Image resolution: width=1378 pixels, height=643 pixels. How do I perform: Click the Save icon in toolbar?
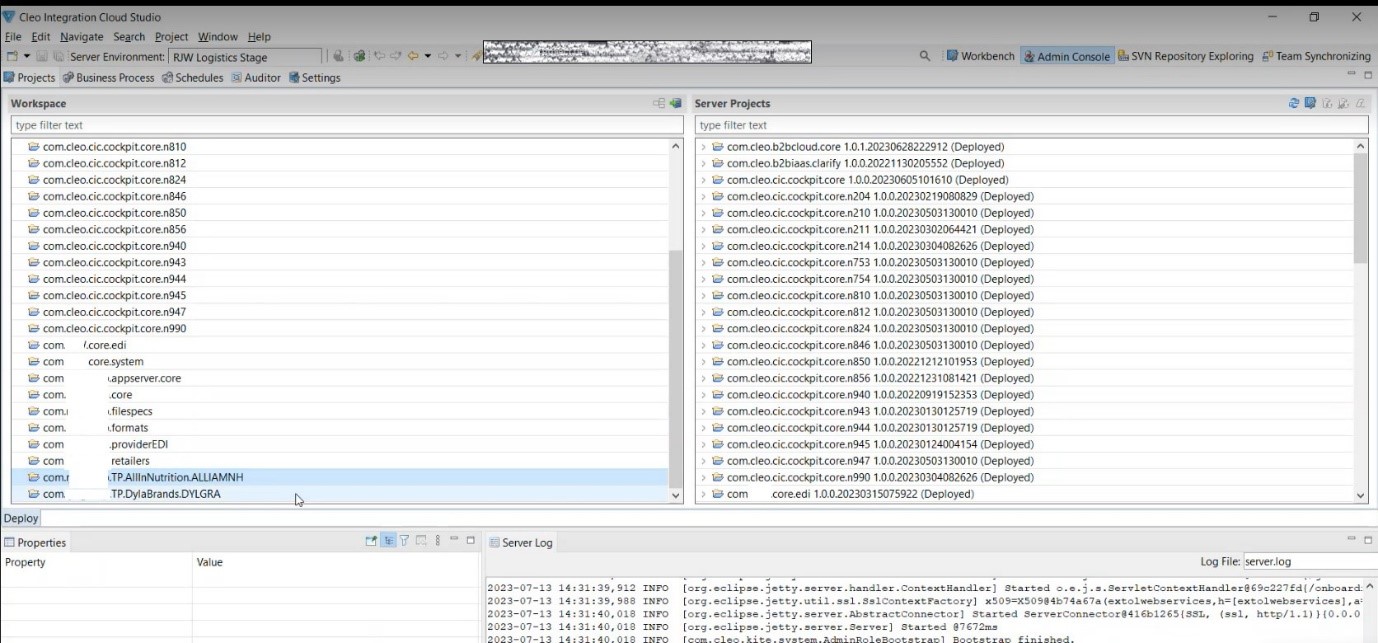pos(43,57)
